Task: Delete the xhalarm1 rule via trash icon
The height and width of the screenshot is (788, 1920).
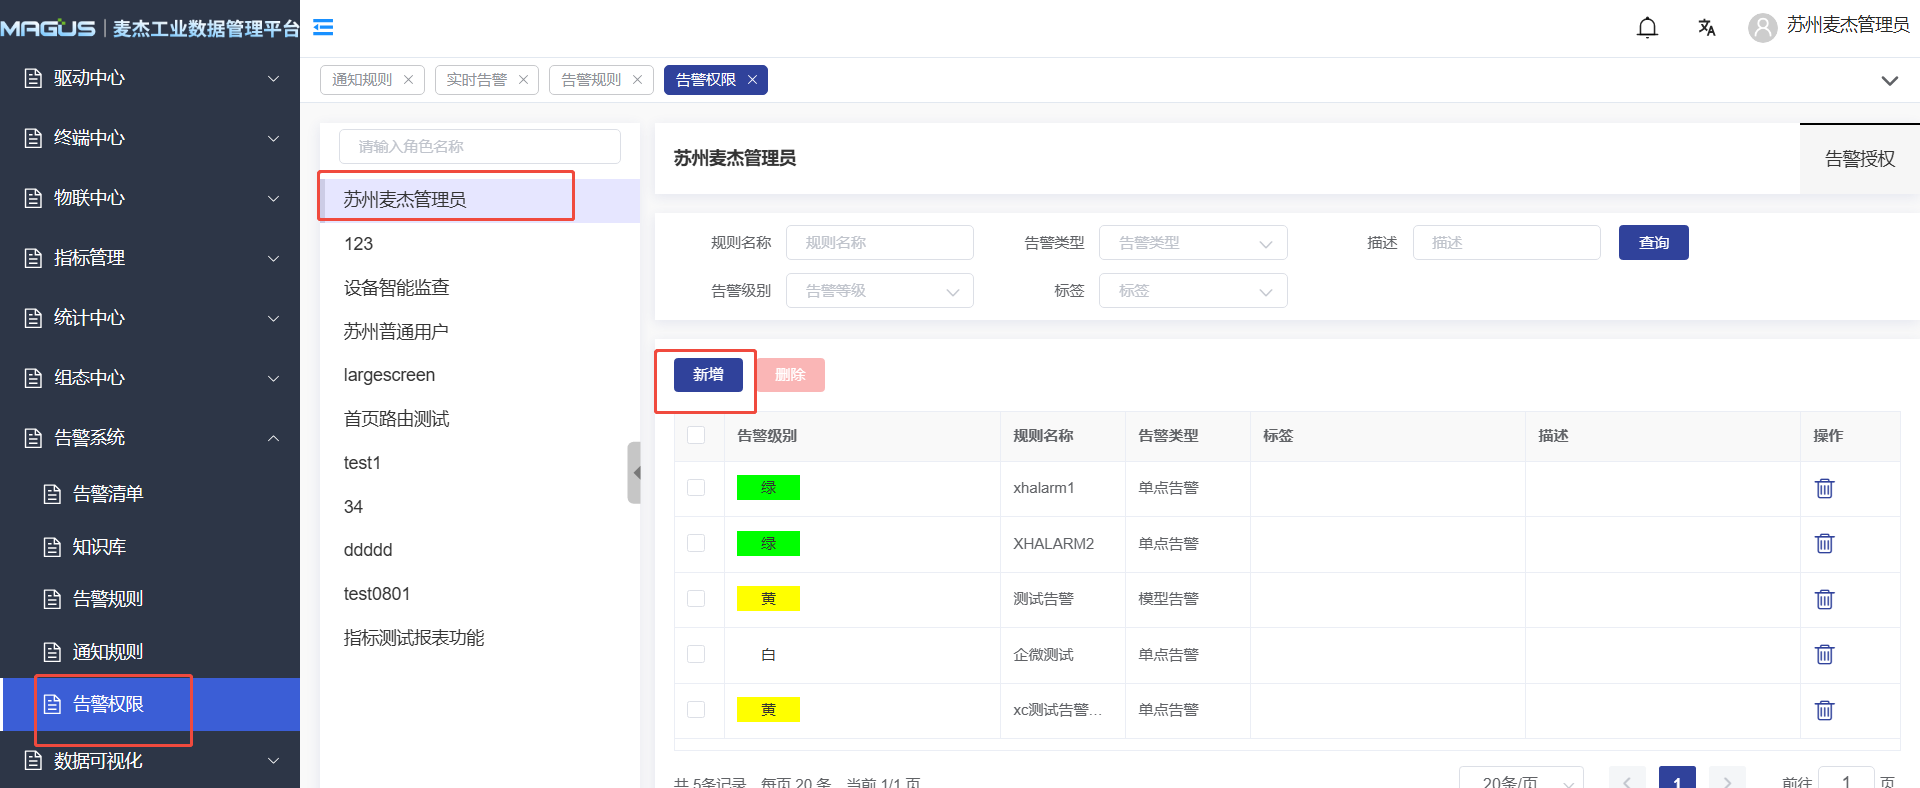Action: pyautogui.click(x=1824, y=488)
